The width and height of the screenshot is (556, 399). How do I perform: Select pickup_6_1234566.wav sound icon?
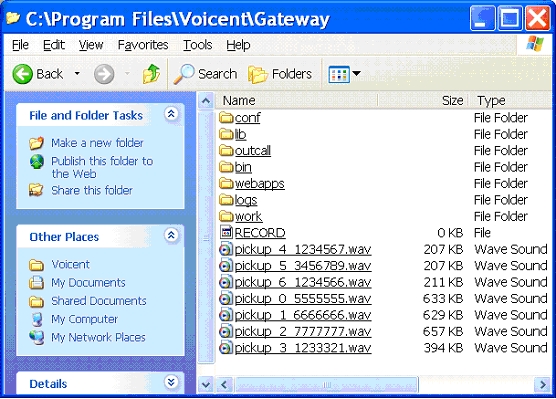point(226,282)
